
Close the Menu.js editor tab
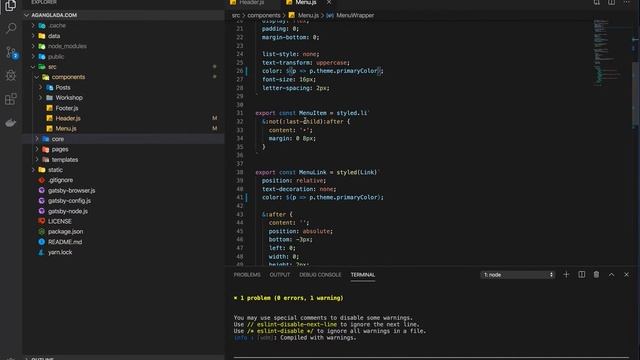(329, 2)
